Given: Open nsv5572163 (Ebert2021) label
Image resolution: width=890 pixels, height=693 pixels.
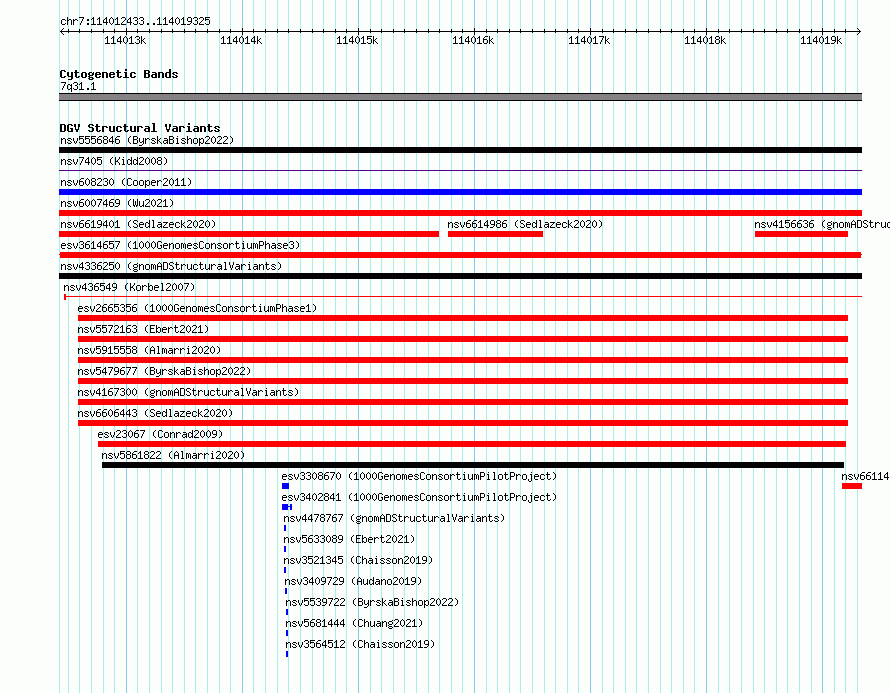Looking at the screenshot, I should pos(143,329).
